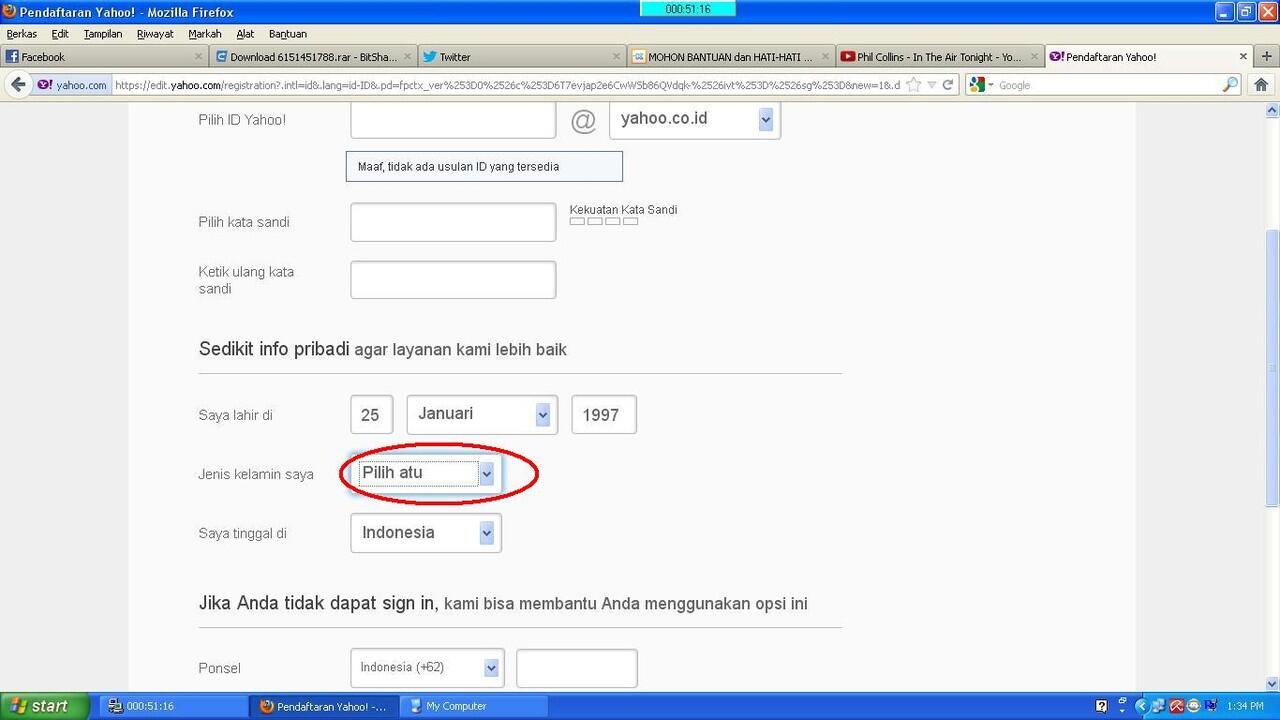The image size is (1280, 720).
Task: Click the Pilih kata sandi password field
Action: click(x=453, y=222)
